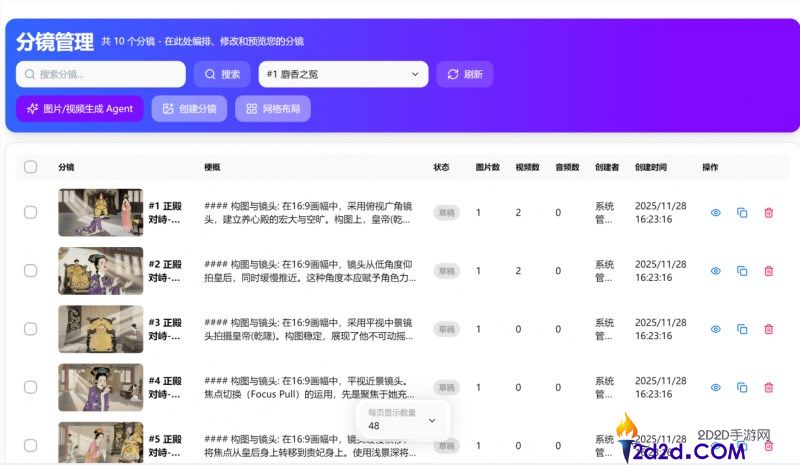This screenshot has height=465, width=800.
Task: Click the 草稿 status badge of row #3
Action: (x=446, y=329)
